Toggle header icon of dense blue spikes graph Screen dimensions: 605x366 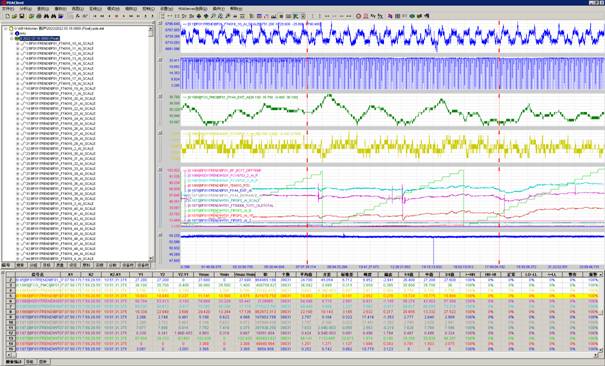click(x=161, y=60)
